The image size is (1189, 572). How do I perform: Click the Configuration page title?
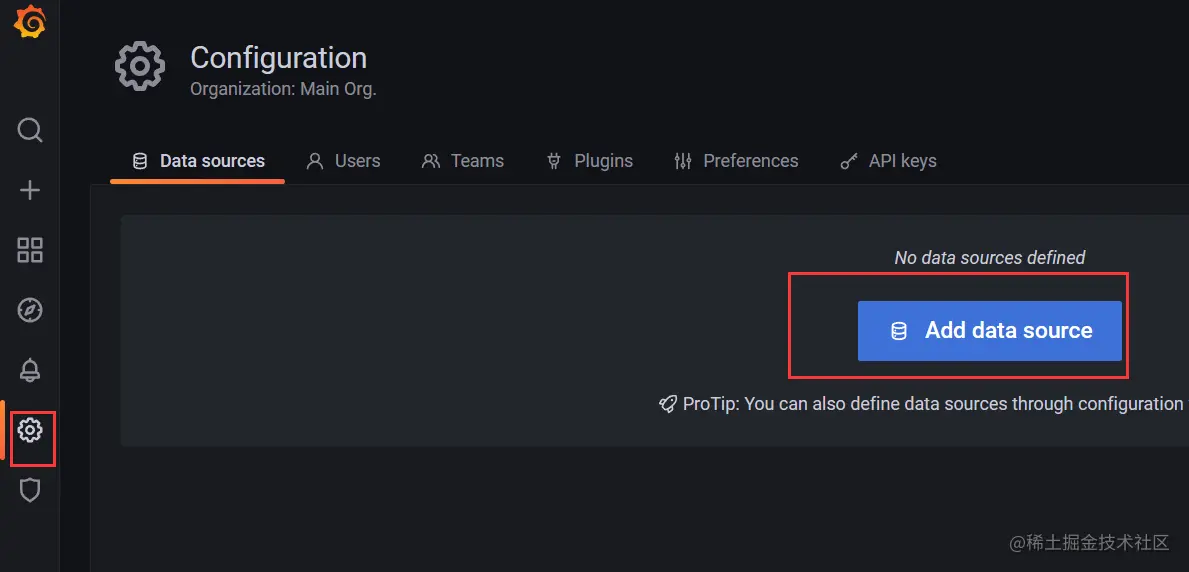(278, 57)
